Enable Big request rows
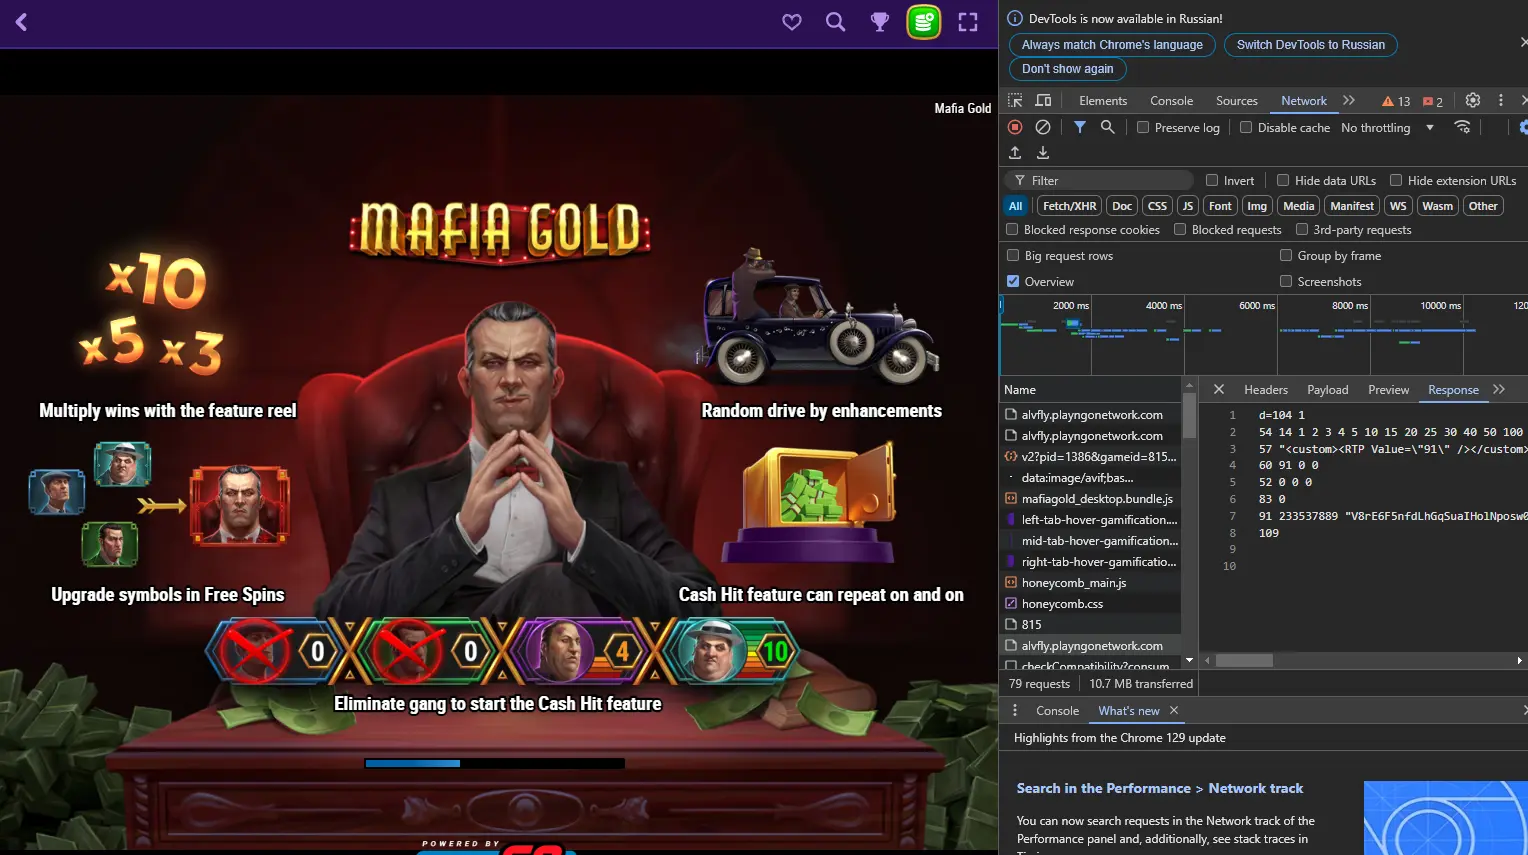The height and width of the screenshot is (855, 1528). 1013,255
